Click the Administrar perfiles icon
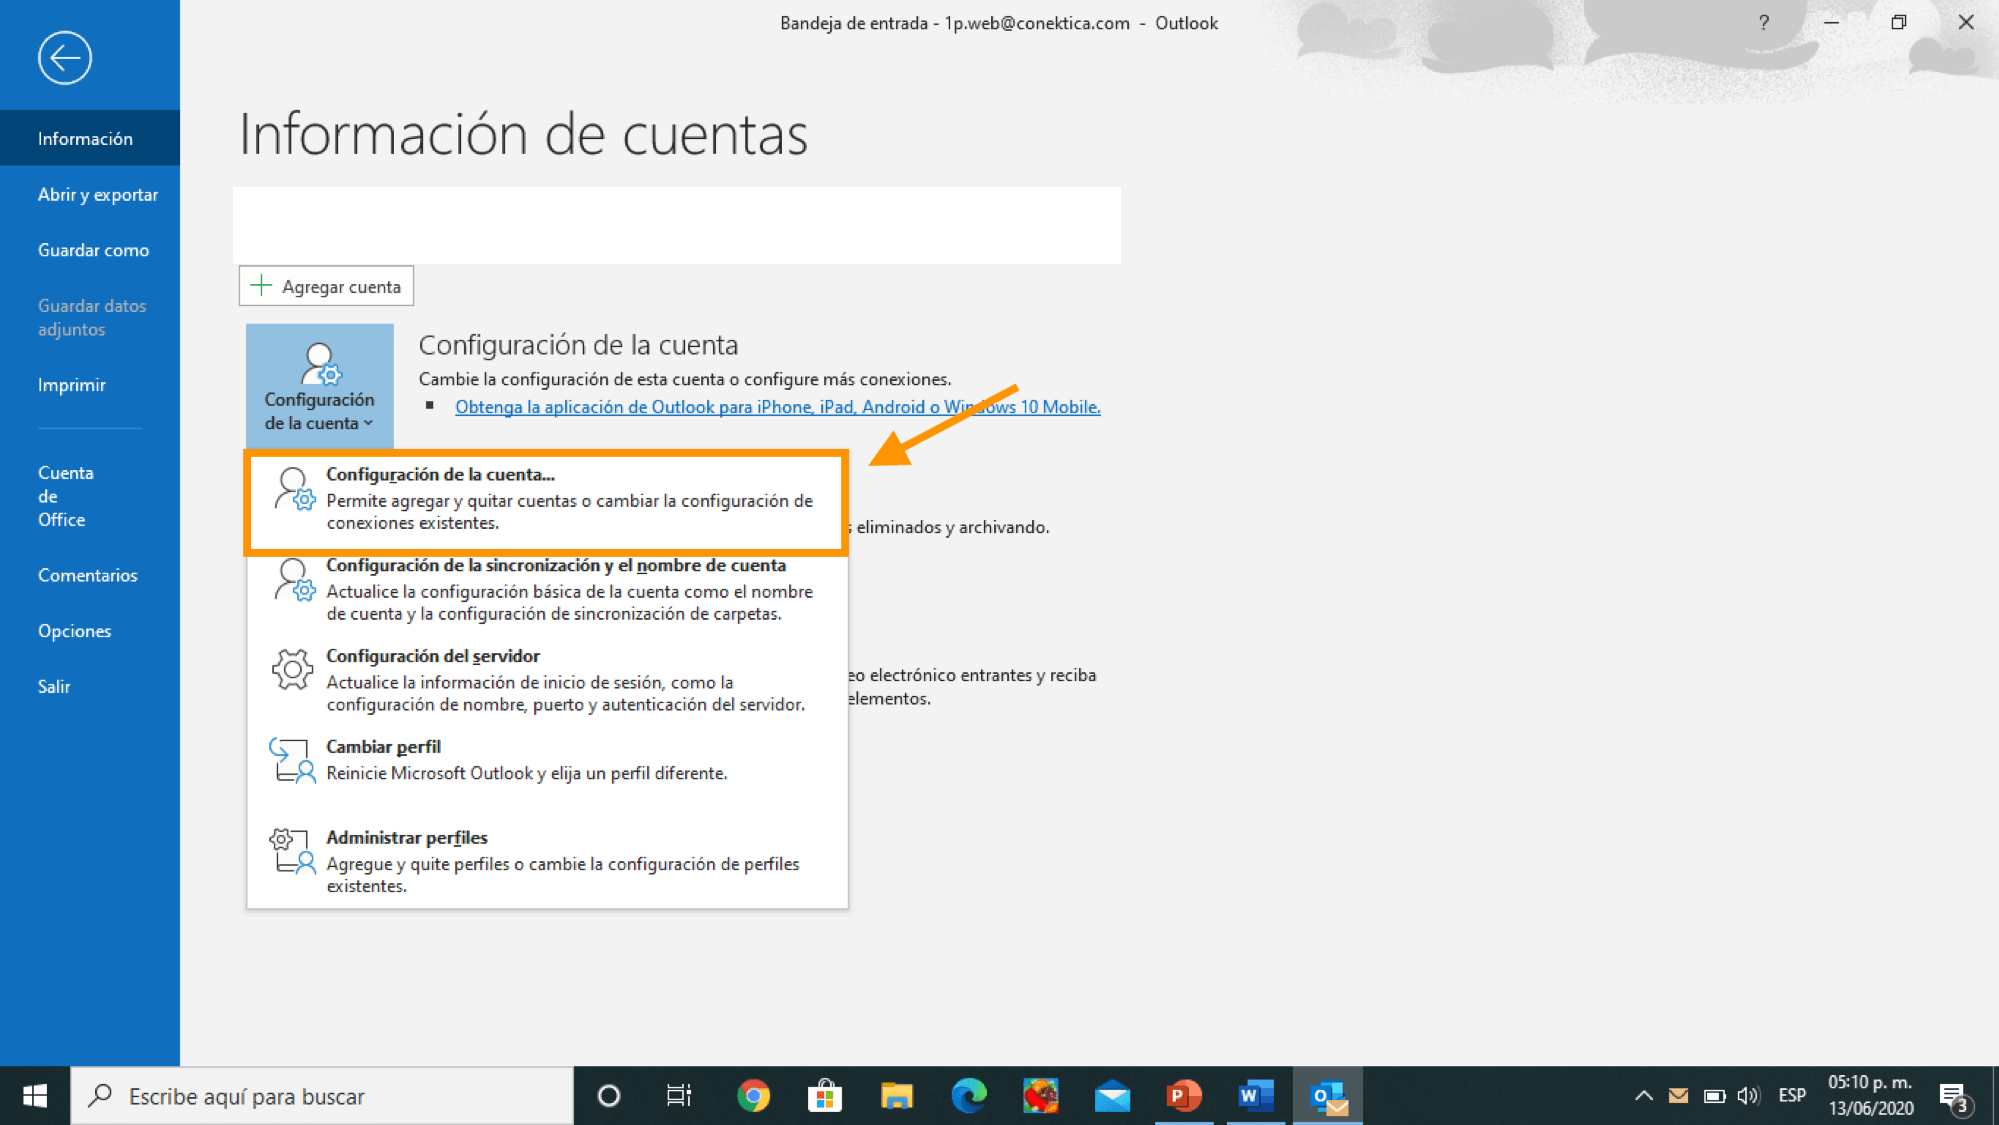This screenshot has height=1125, width=1999. coord(292,851)
